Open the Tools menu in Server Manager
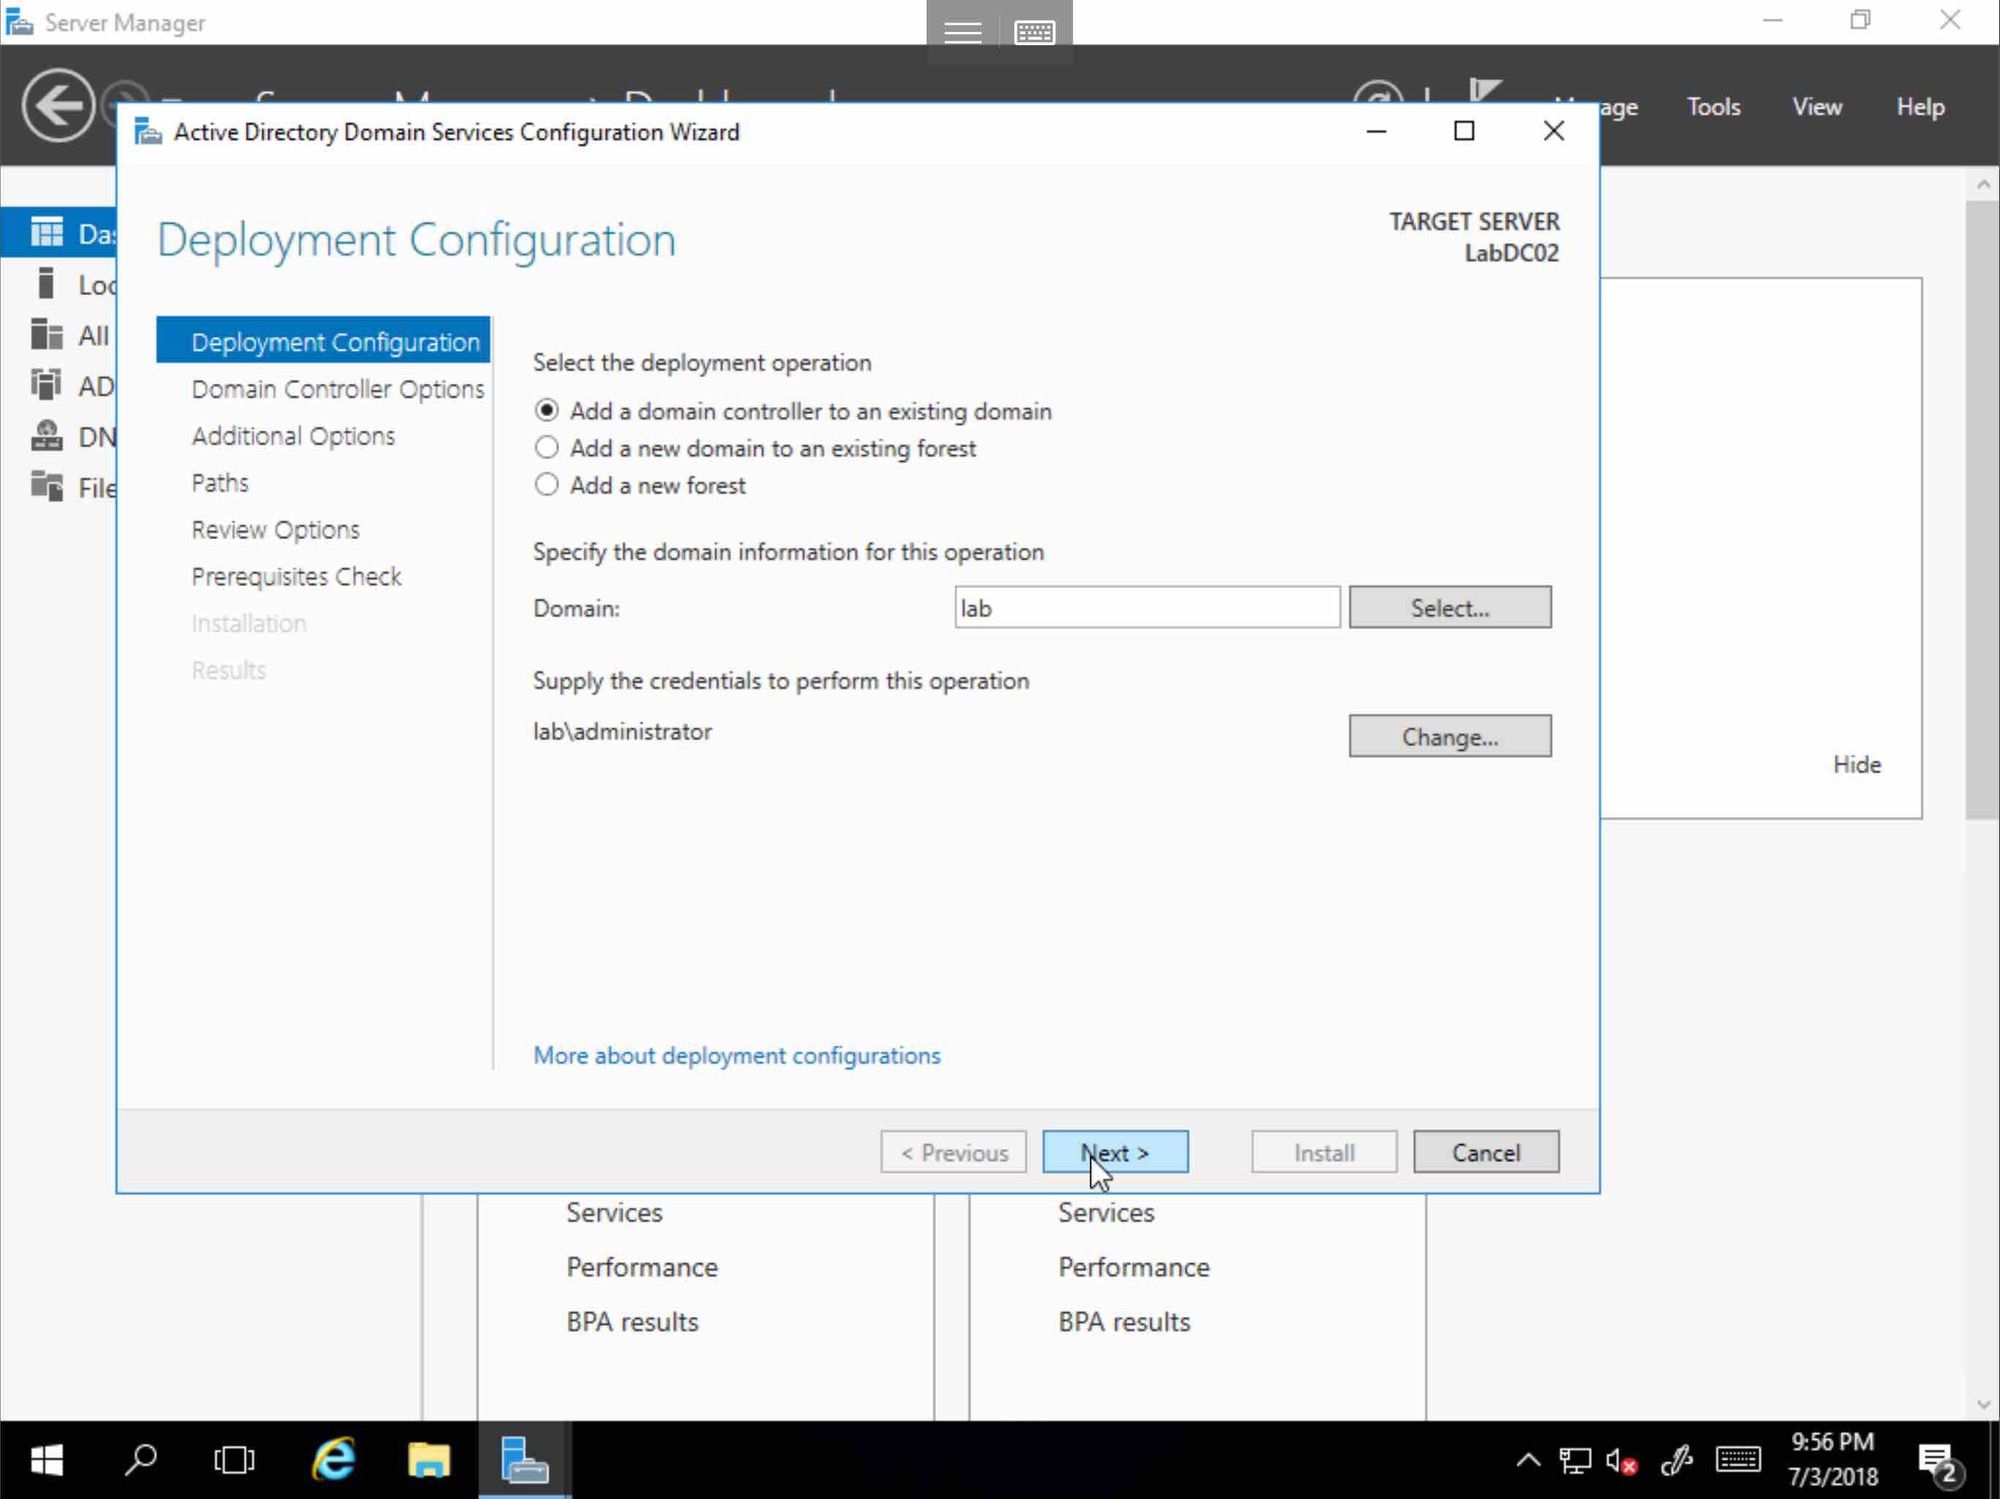The image size is (2000, 1499). pyautogui.click(x=1713, y=107)
